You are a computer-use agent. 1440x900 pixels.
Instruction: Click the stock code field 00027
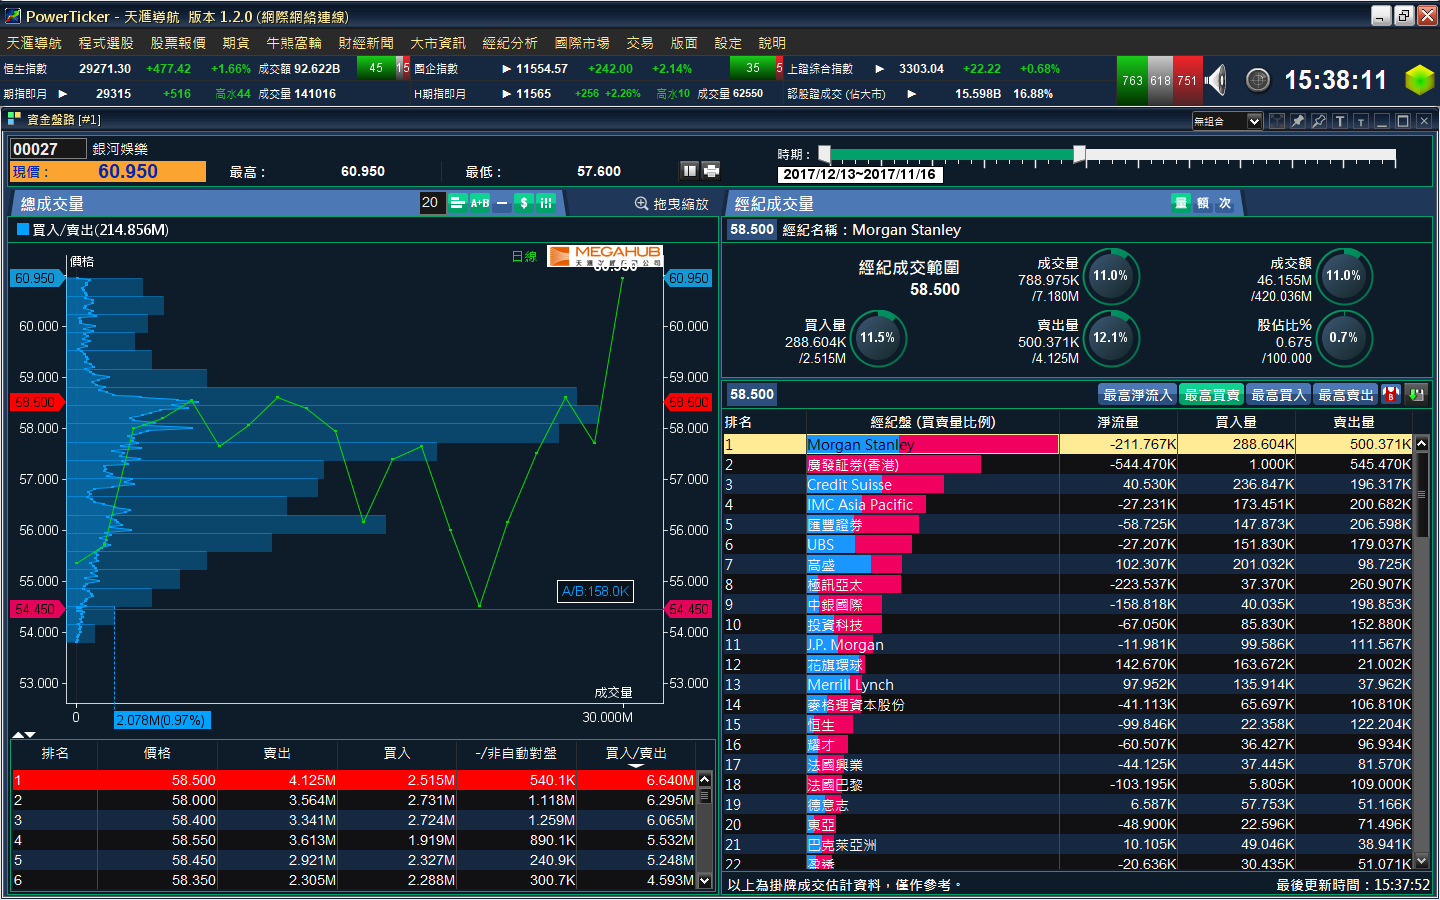pyautogui.click(x=48, y=149)
